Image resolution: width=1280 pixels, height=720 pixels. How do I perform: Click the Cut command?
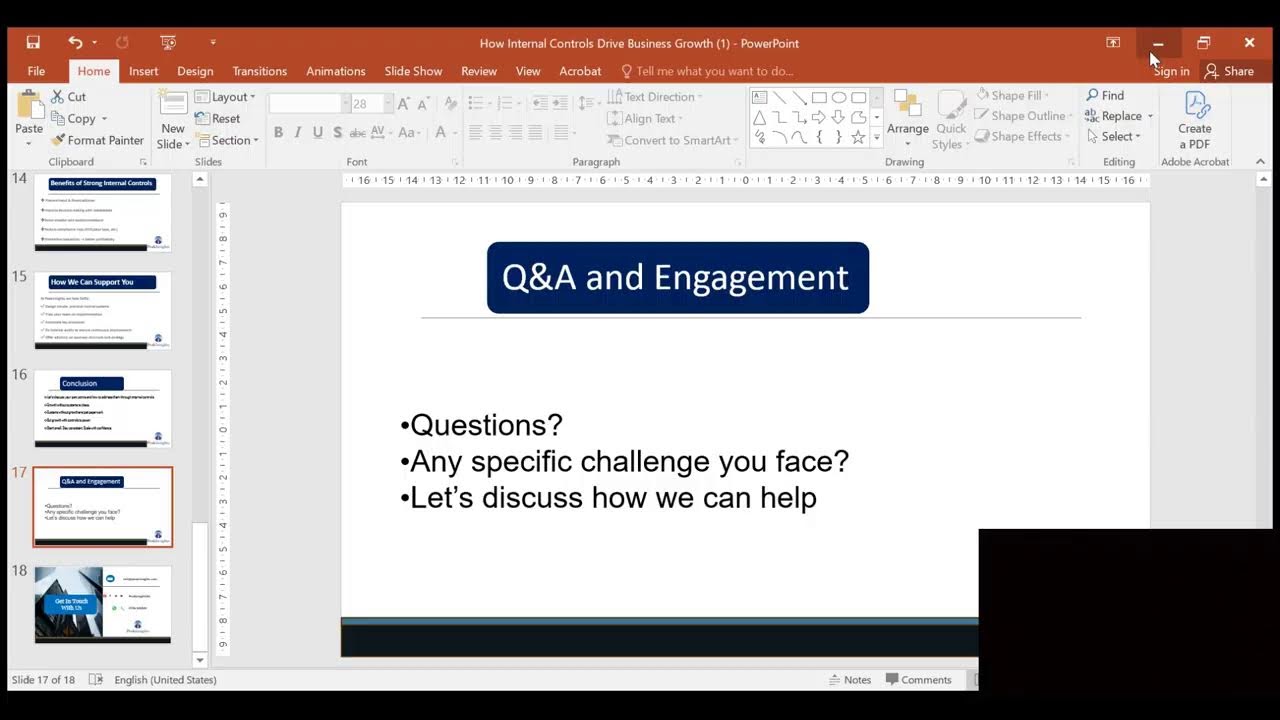pyautogui.click(x=67, y=97)
